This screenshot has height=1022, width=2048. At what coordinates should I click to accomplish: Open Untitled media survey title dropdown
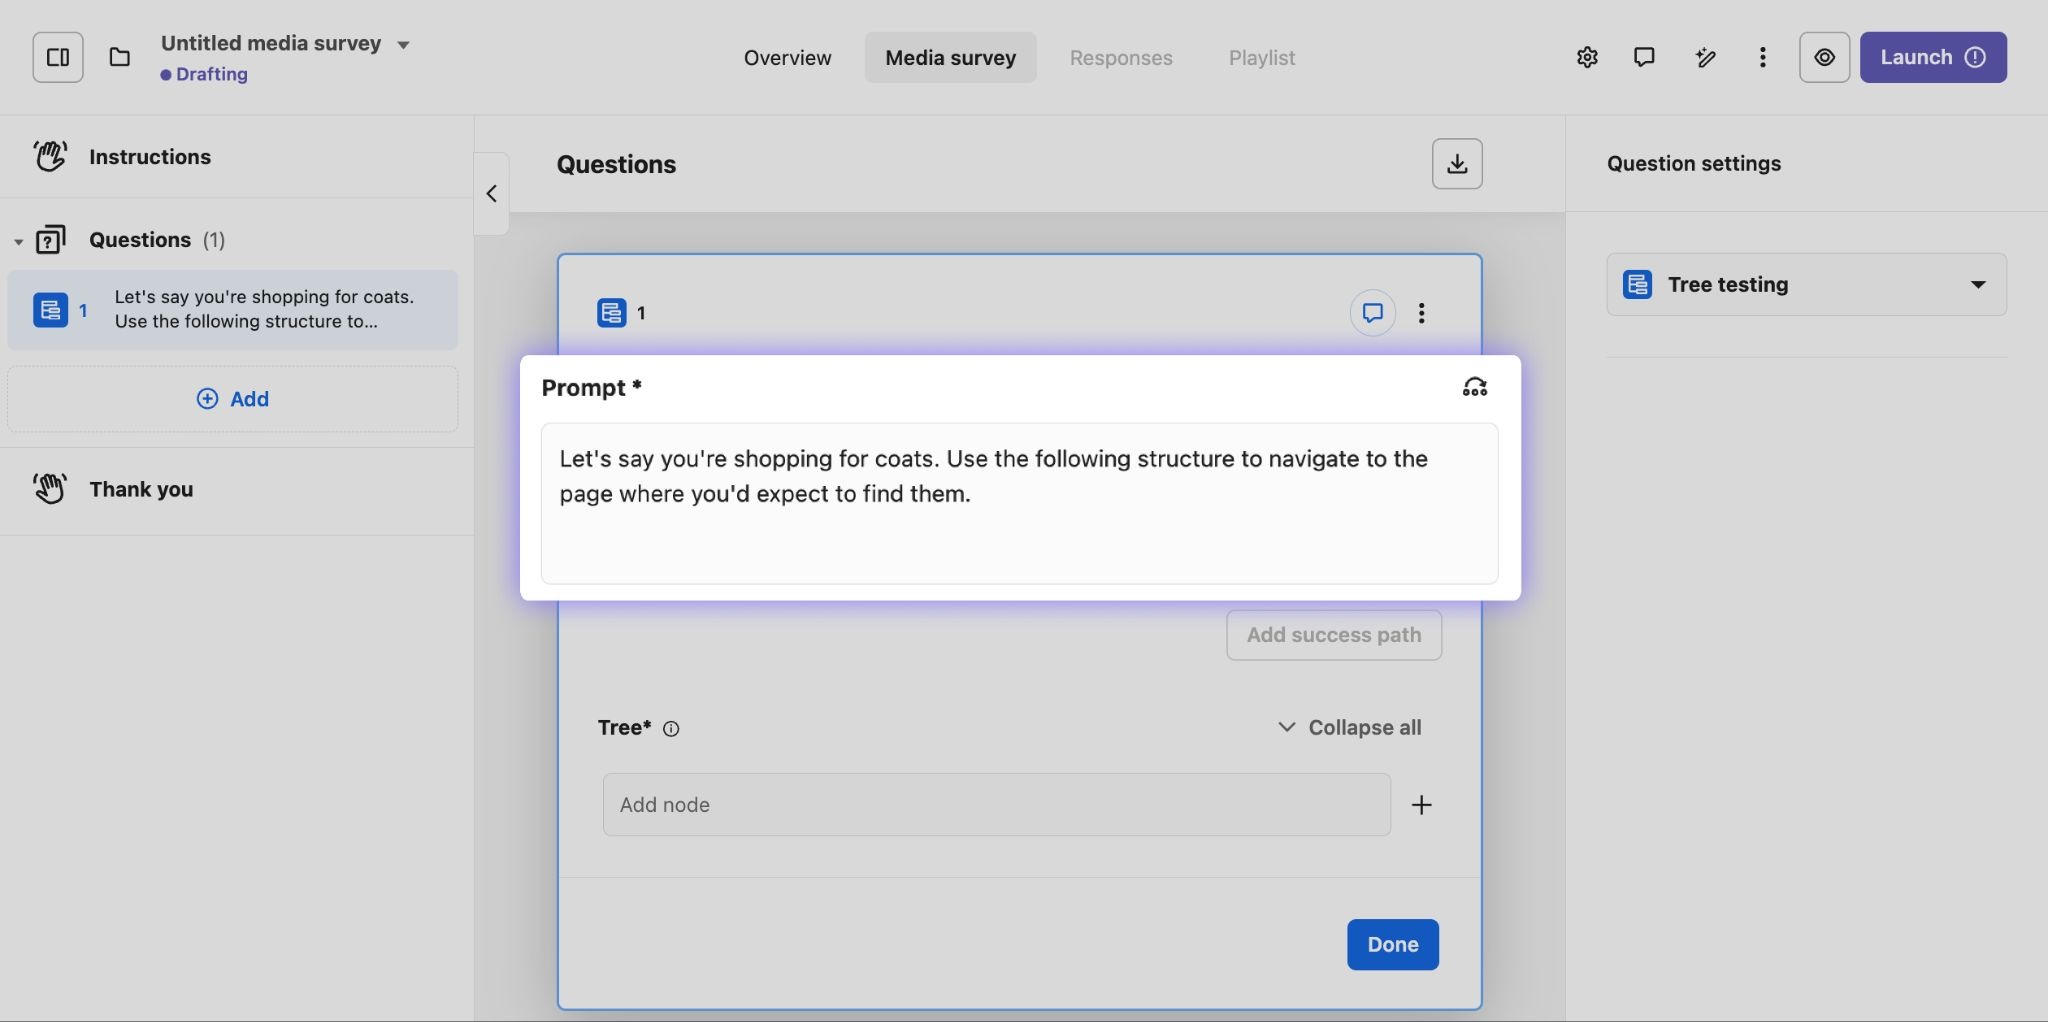point(403,44)
